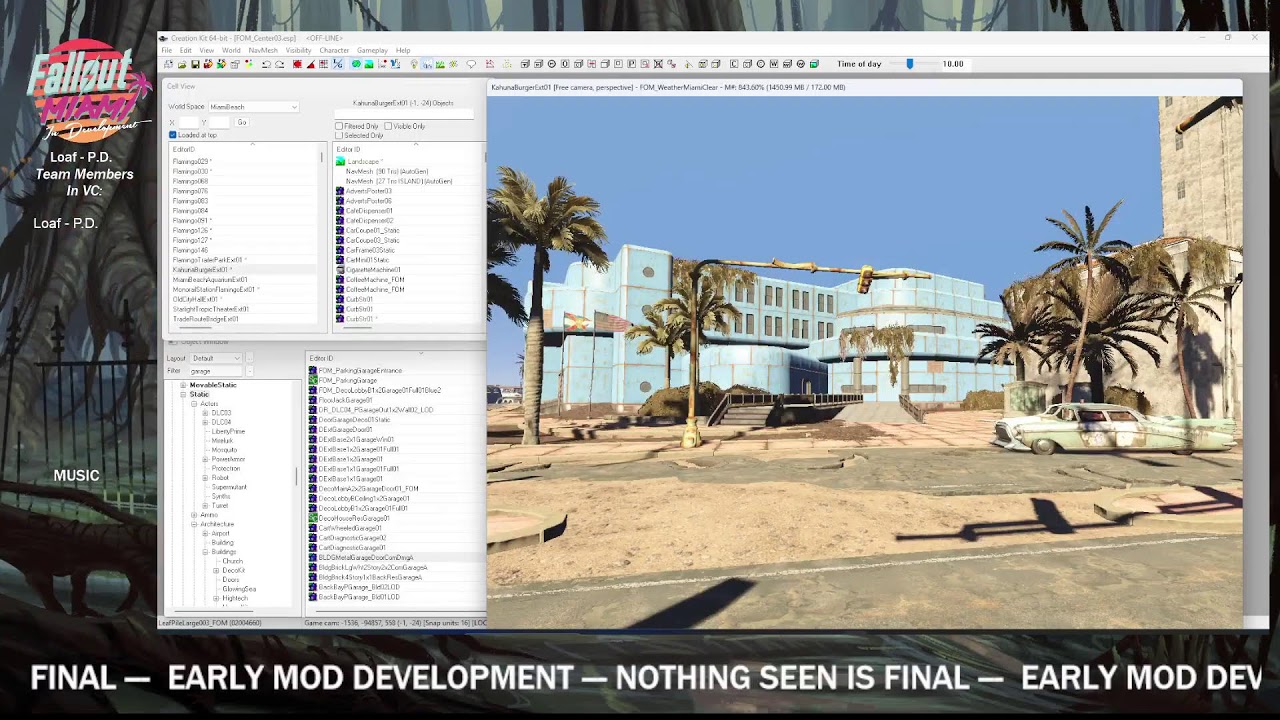Select the CarFrame03Static object row
Viewport: 1280px width, 720px height.
pos(370,250)
